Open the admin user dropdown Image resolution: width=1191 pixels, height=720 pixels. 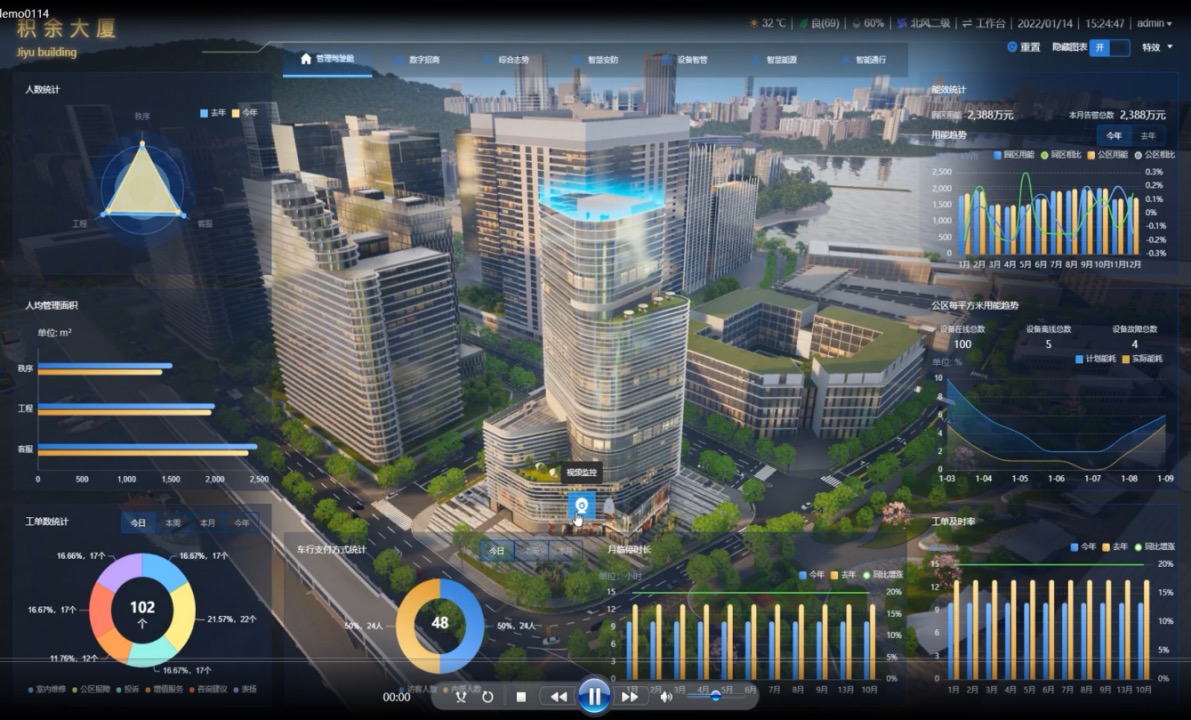pyautogui.click(x=1154, y=24)
